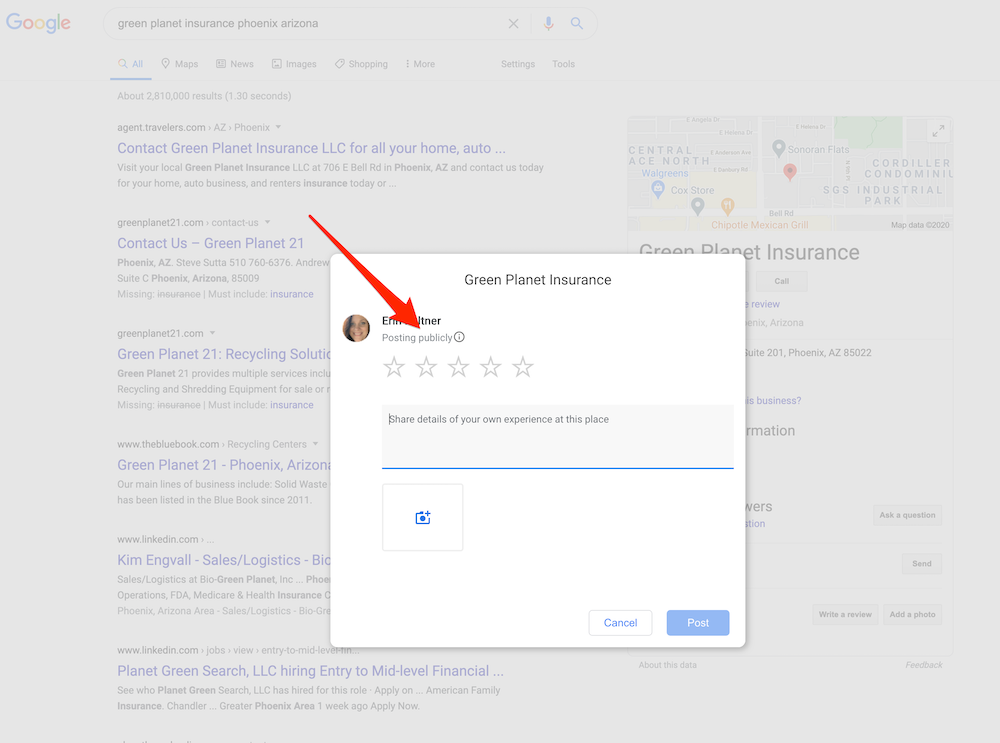The width and height of the screenshot is (1000, 743).
Task: Click the Send button in knowledge panel
Action: (922, 563)
